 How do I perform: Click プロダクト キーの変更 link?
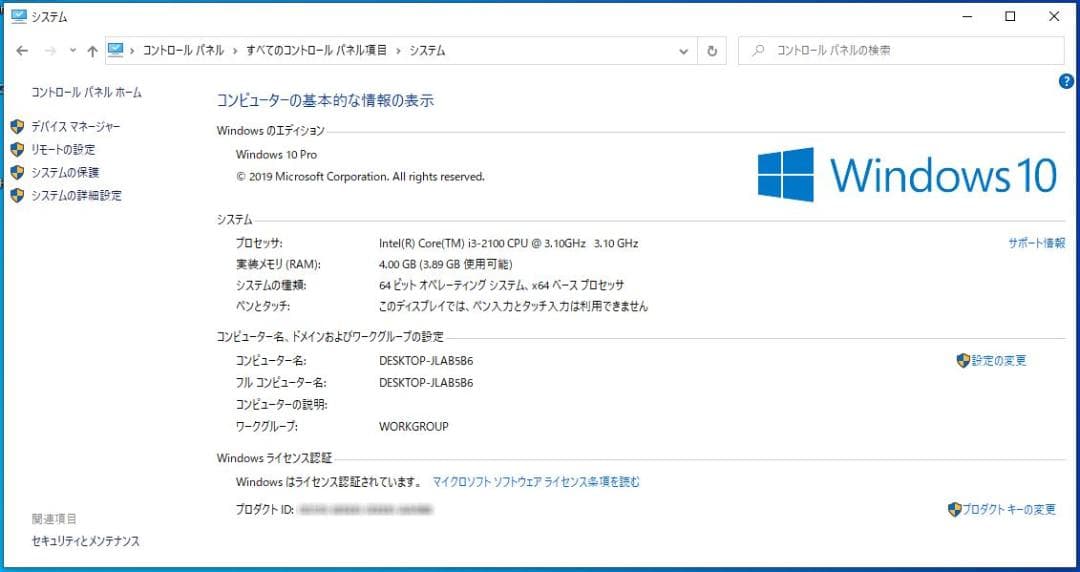(x=1009, y=509)
